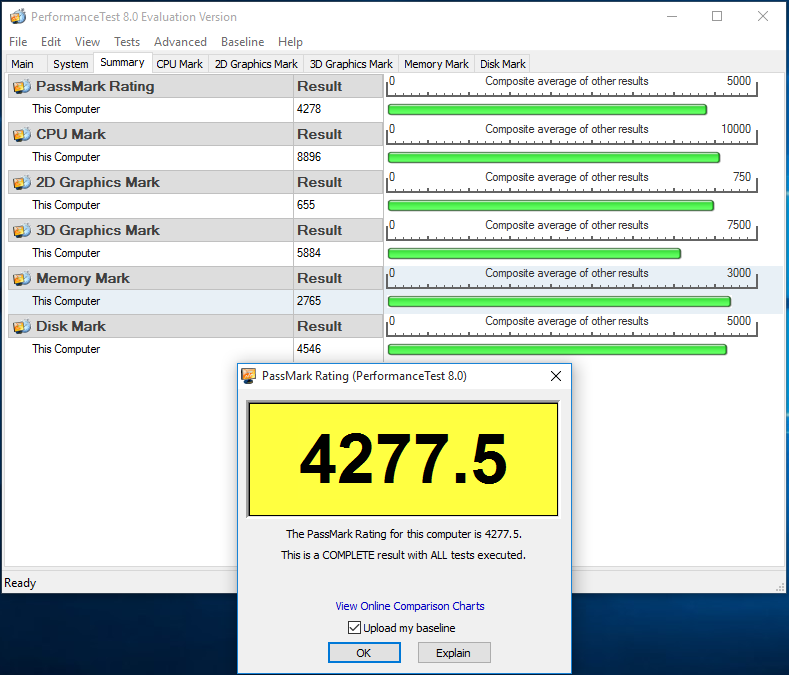The image size is (789, 675).
Task: Click the 2D Graphics Mark row icon
Action: [x=22, y=182]
